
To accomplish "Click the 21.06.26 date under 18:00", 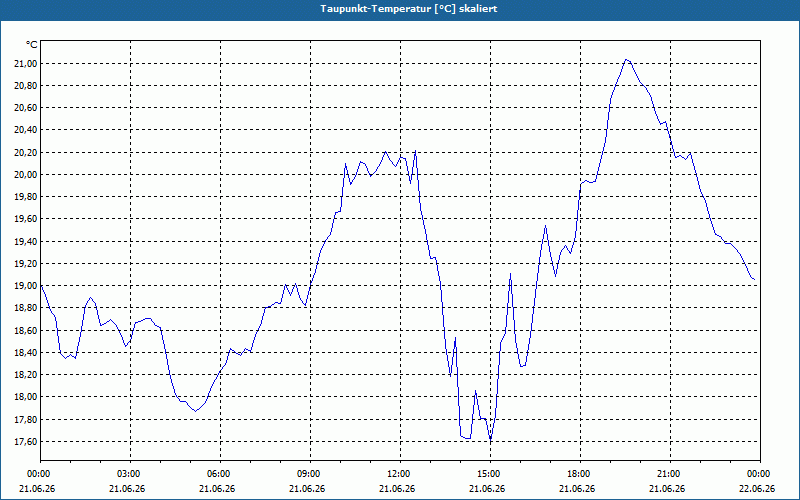I will (577, 489).
